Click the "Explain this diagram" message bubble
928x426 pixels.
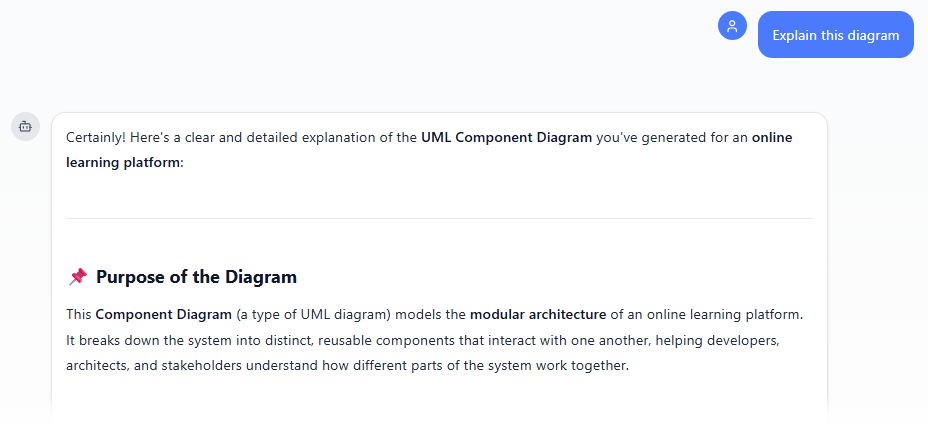[x=835, y=35]
